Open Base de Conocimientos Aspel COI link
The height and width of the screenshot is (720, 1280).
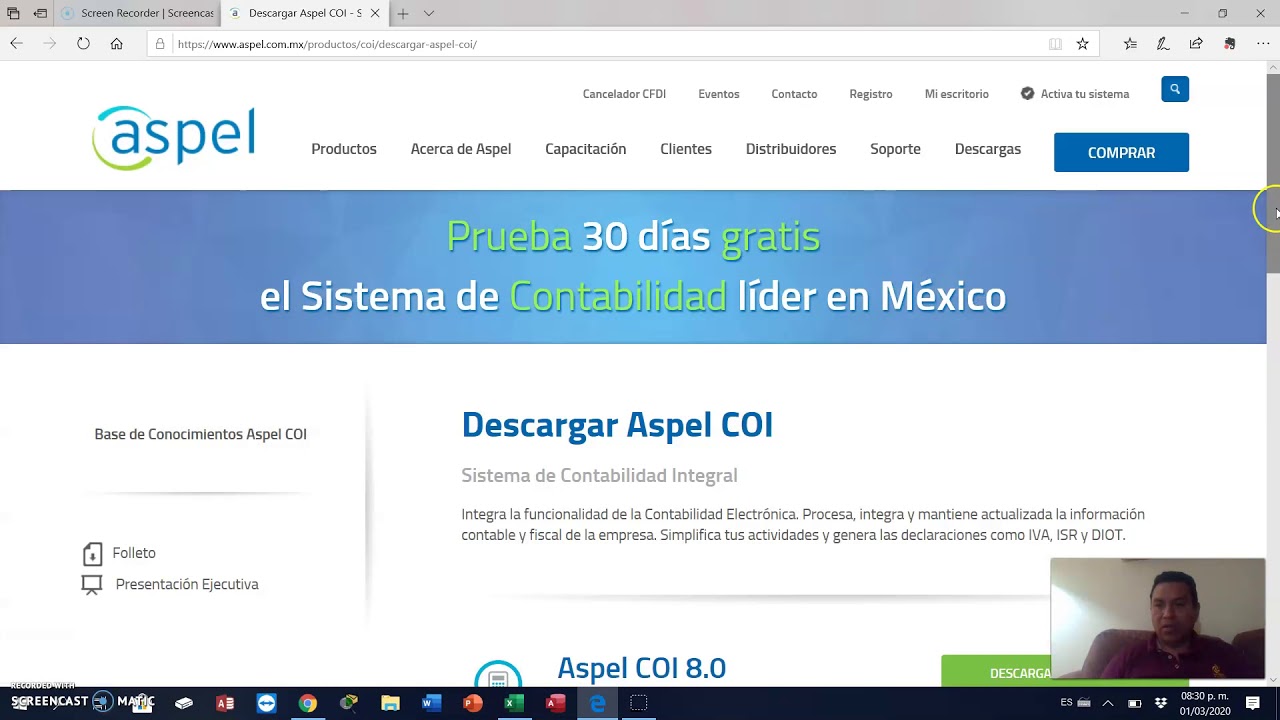(200, 434)
